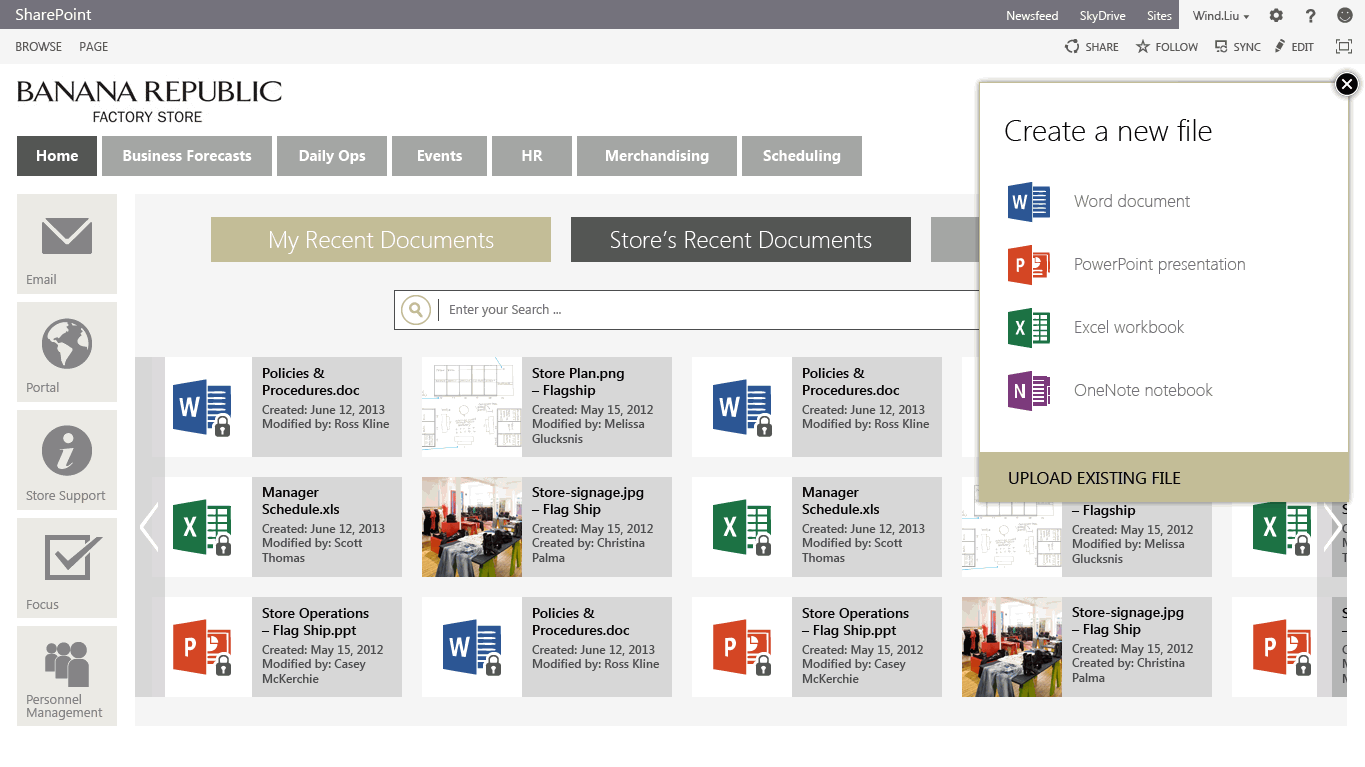Open the Portal globe tile
This screenshot has height=767, width=1365.
point(67,352)
